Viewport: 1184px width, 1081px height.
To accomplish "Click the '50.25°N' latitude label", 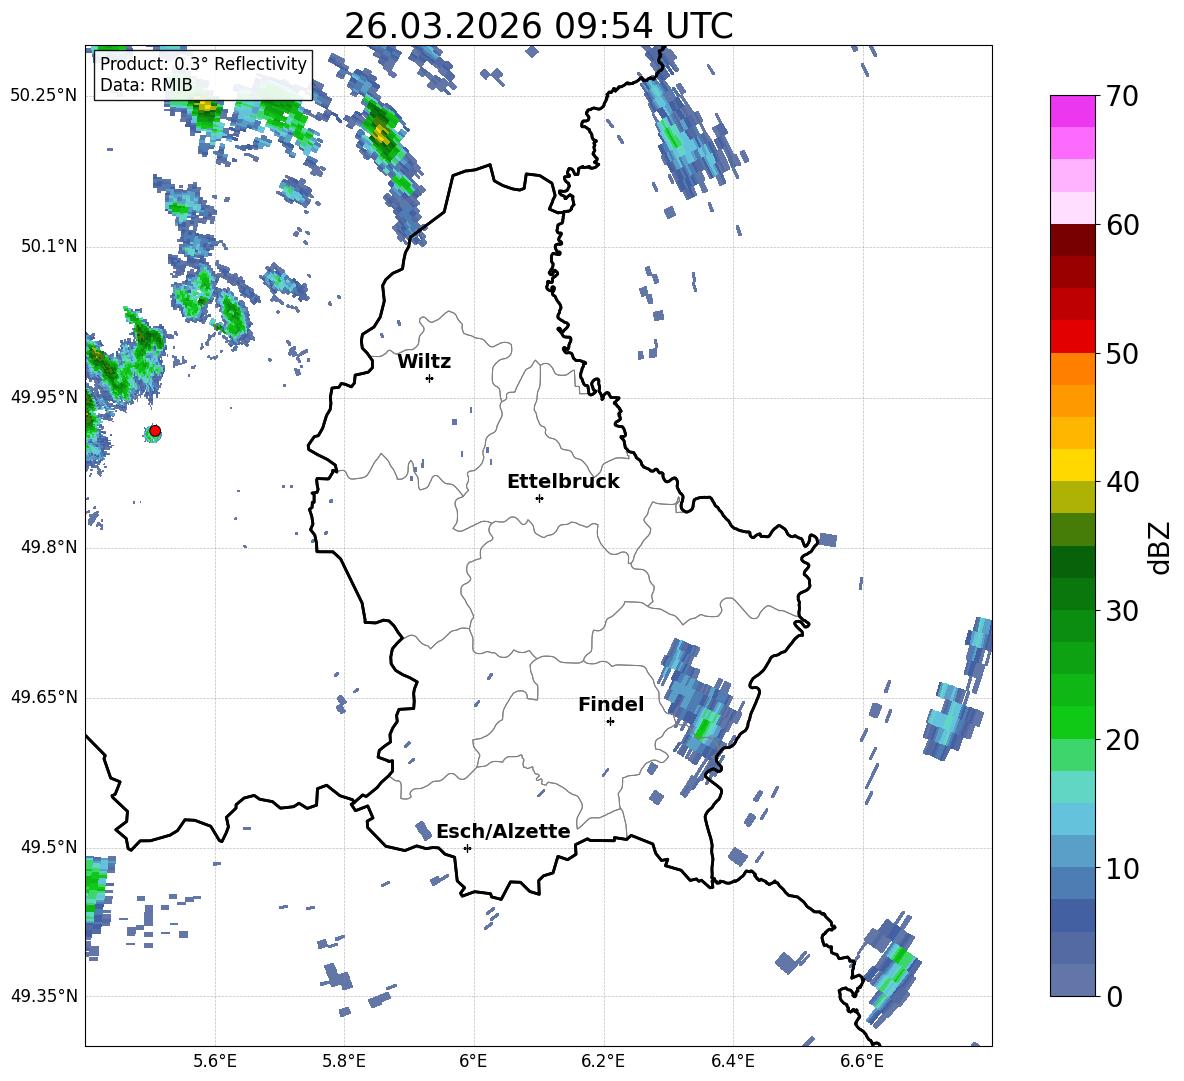I will [44, 96].
